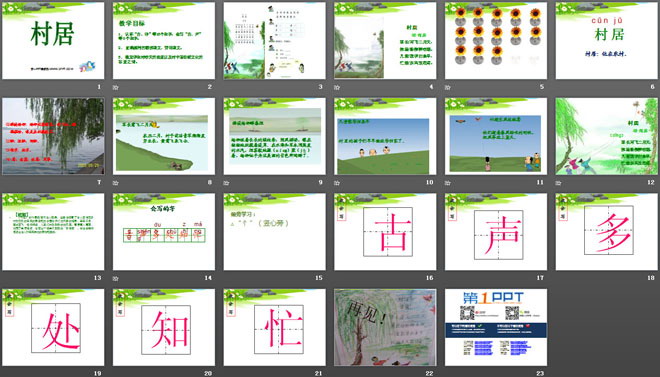Image resolution: width=660 pixels, height=377 pixels.
Task: Click the slide number label 18
Action: click(x=651, y=278)
